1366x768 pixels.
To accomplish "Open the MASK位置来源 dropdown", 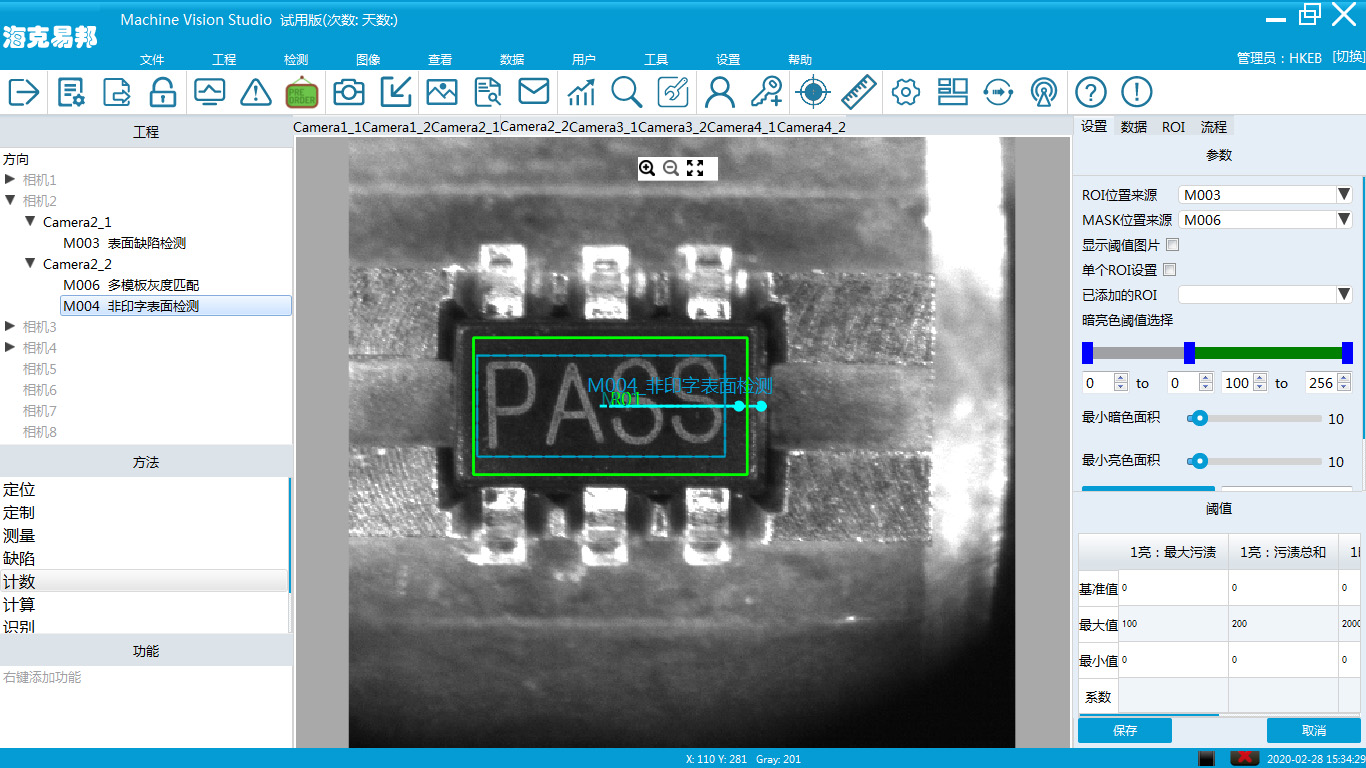I will click(x=1344, y=220).
